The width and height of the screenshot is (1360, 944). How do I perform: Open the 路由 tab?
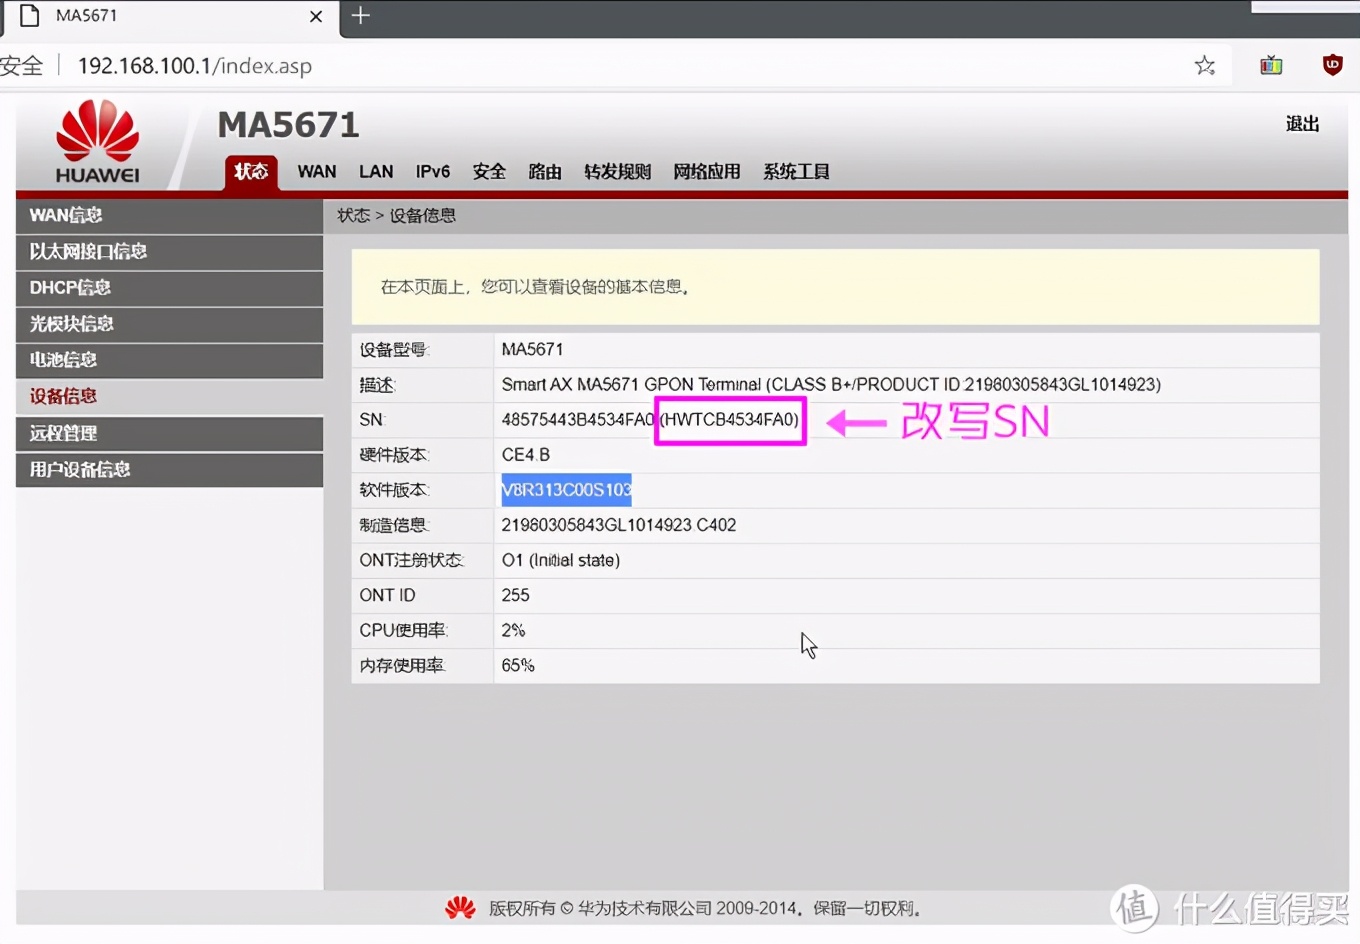pyautogui.click(x=545, y=171)
